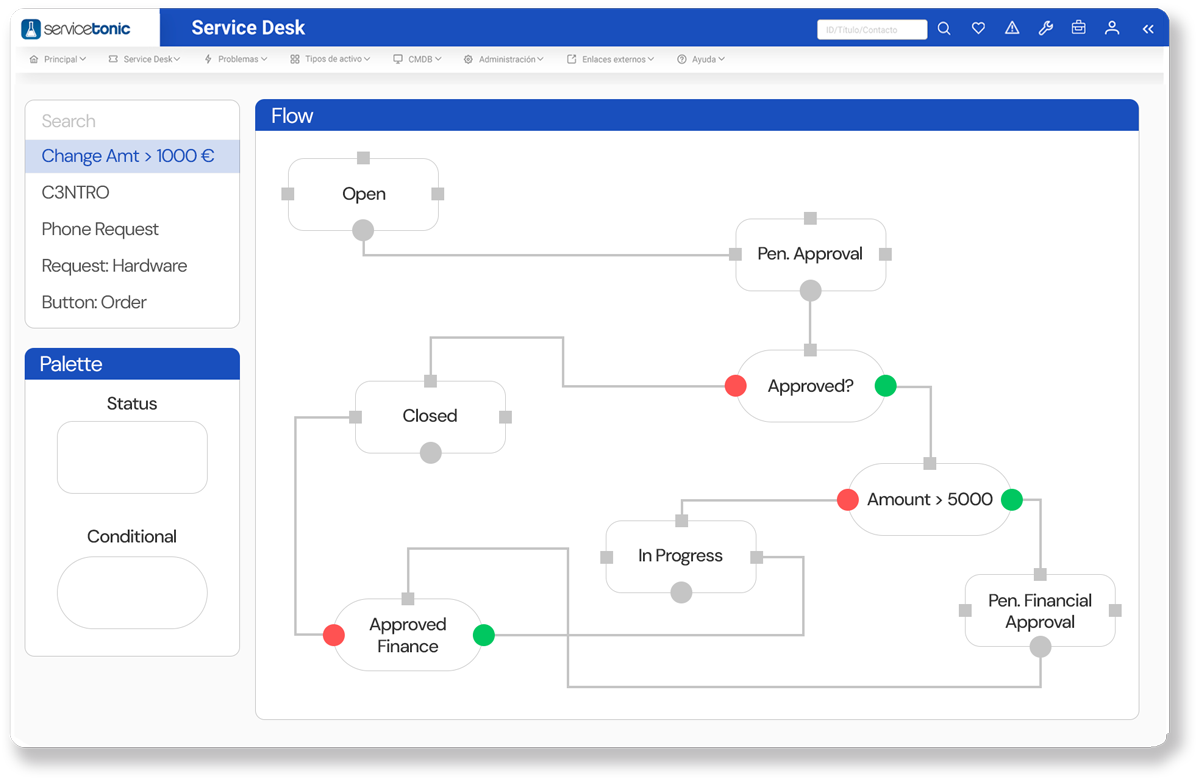Click the red dot on Amount > 5000
Screen dimensions: 1200x780
tap(848, 500)
